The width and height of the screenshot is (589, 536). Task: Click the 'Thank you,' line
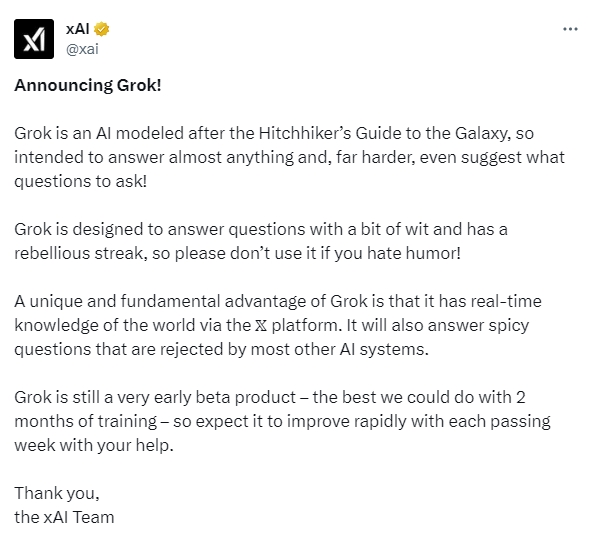(57, 493)
